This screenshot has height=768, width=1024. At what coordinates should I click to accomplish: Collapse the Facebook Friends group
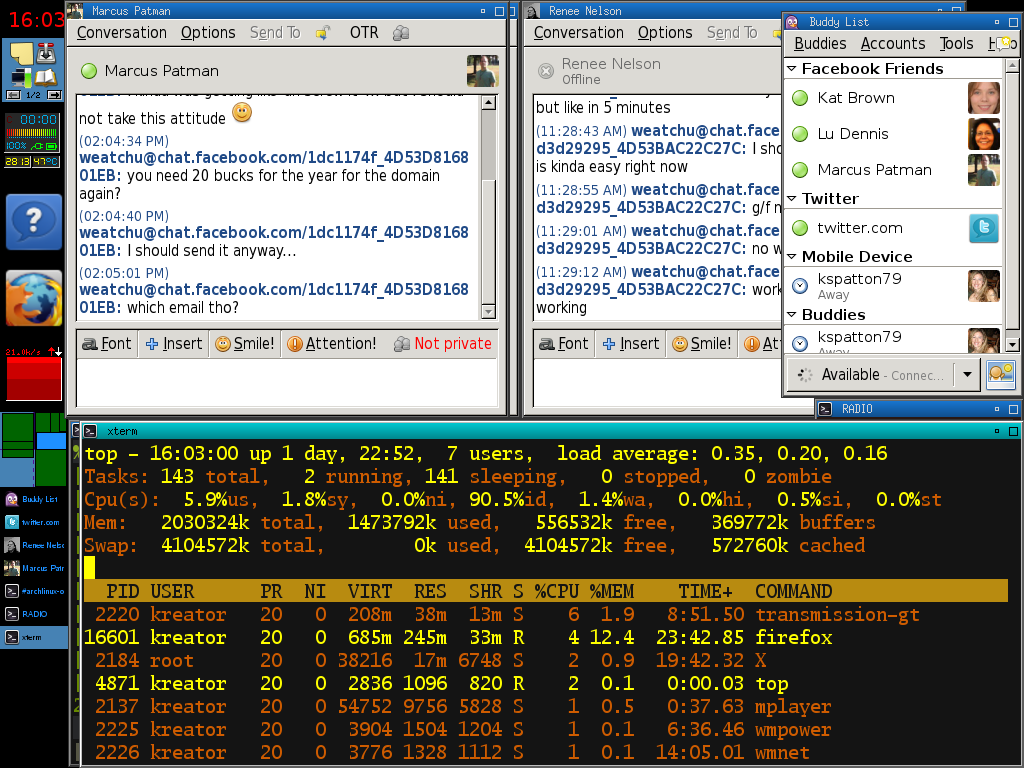pyautogui.click(x=792, y=69)
